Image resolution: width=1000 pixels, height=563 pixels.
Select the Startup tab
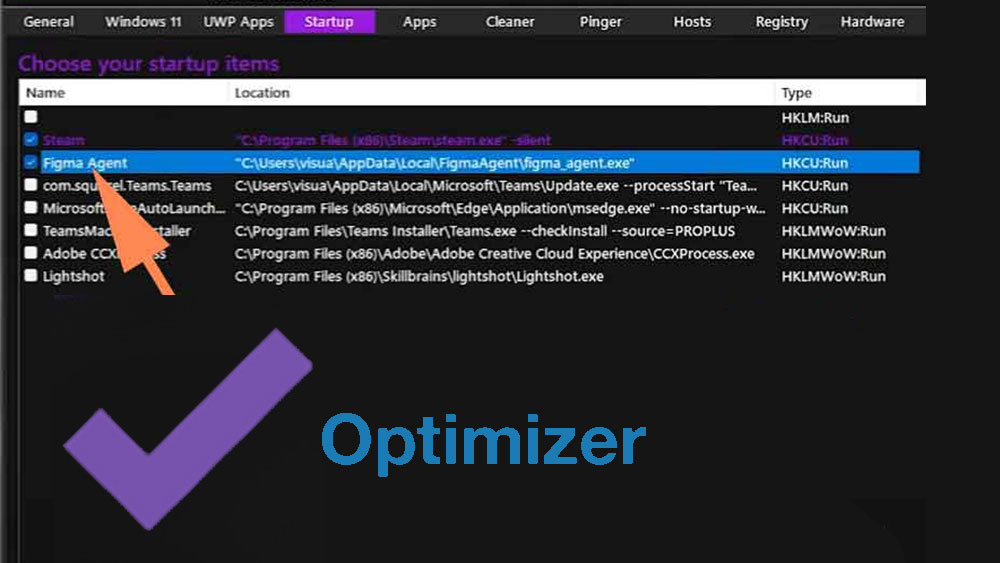tap(329, 22)
